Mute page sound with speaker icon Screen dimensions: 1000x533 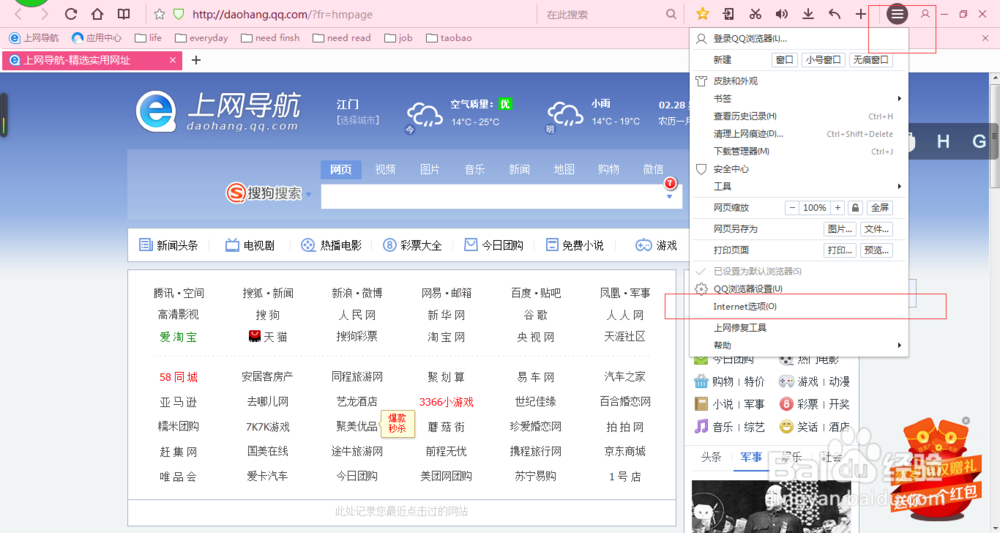point(781,13)
